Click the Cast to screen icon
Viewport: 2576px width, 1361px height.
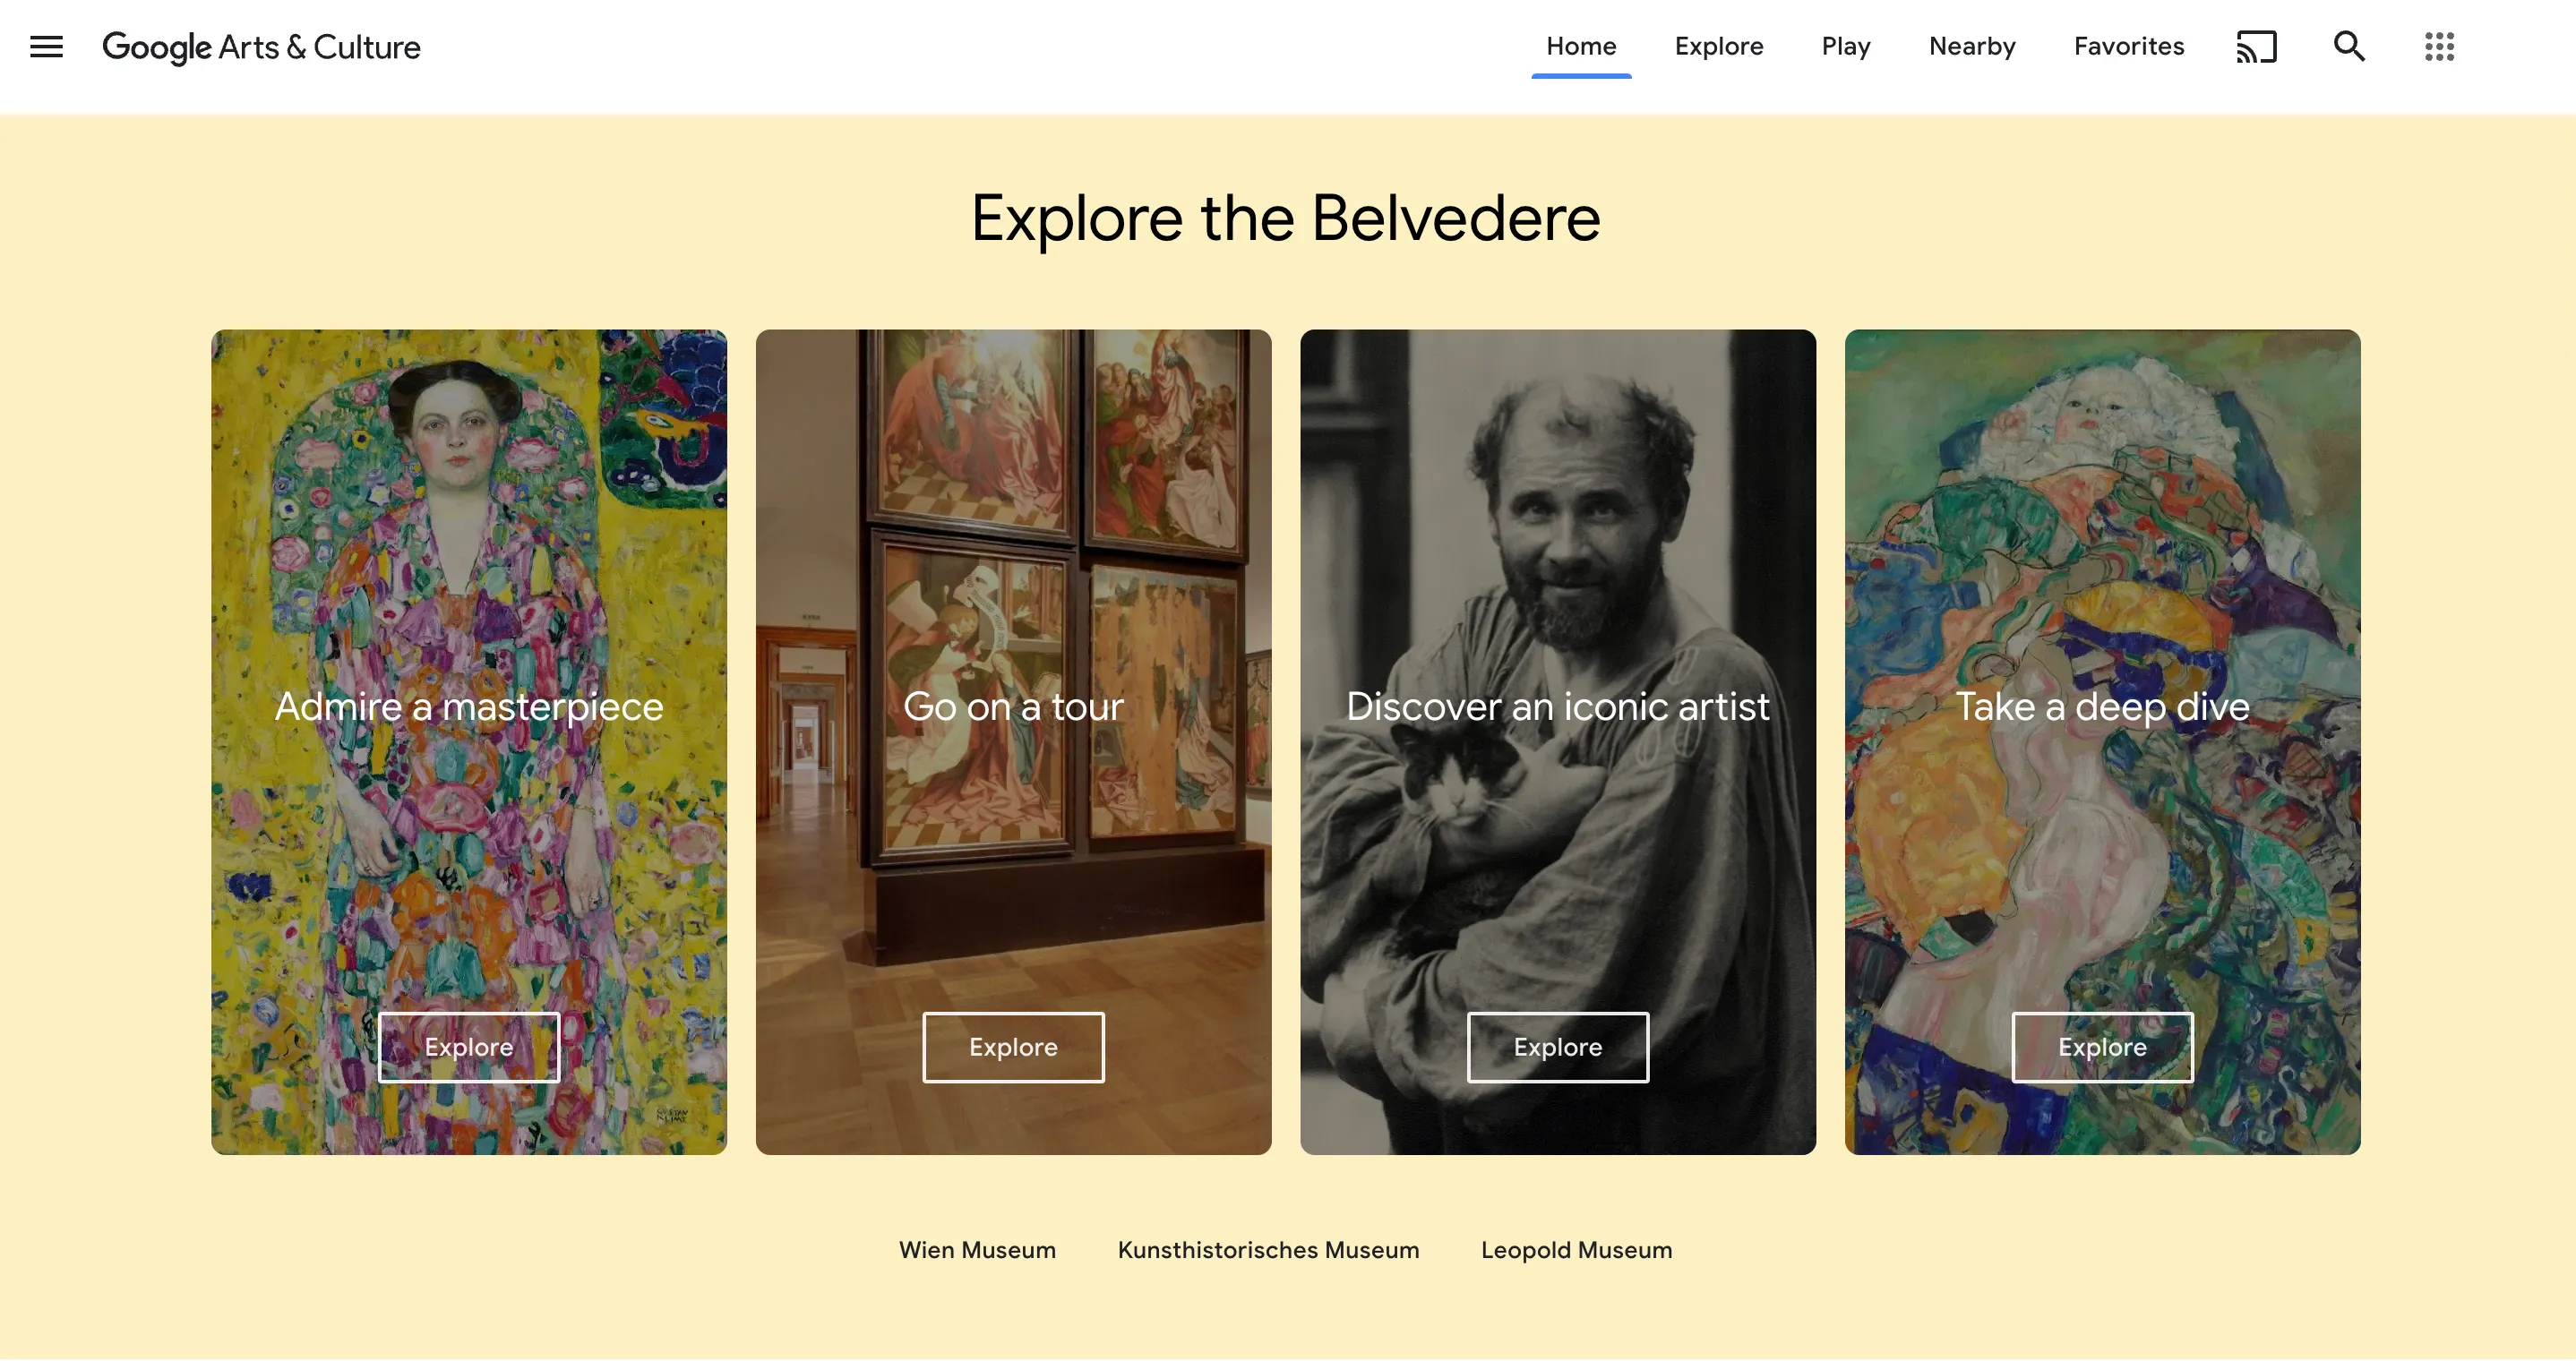click(2256, 46)
